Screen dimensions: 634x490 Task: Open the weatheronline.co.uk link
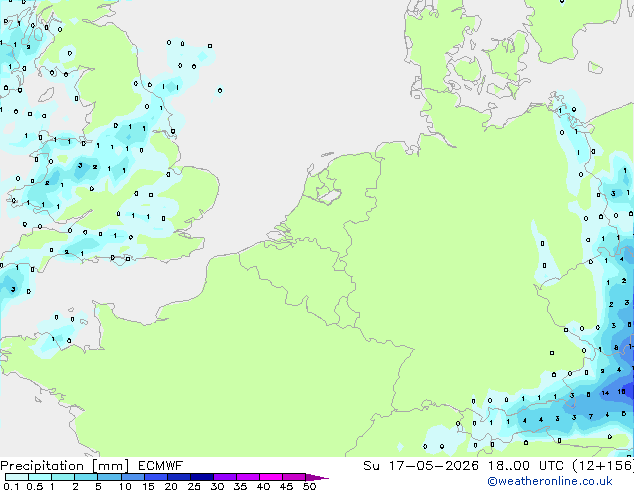550,481
